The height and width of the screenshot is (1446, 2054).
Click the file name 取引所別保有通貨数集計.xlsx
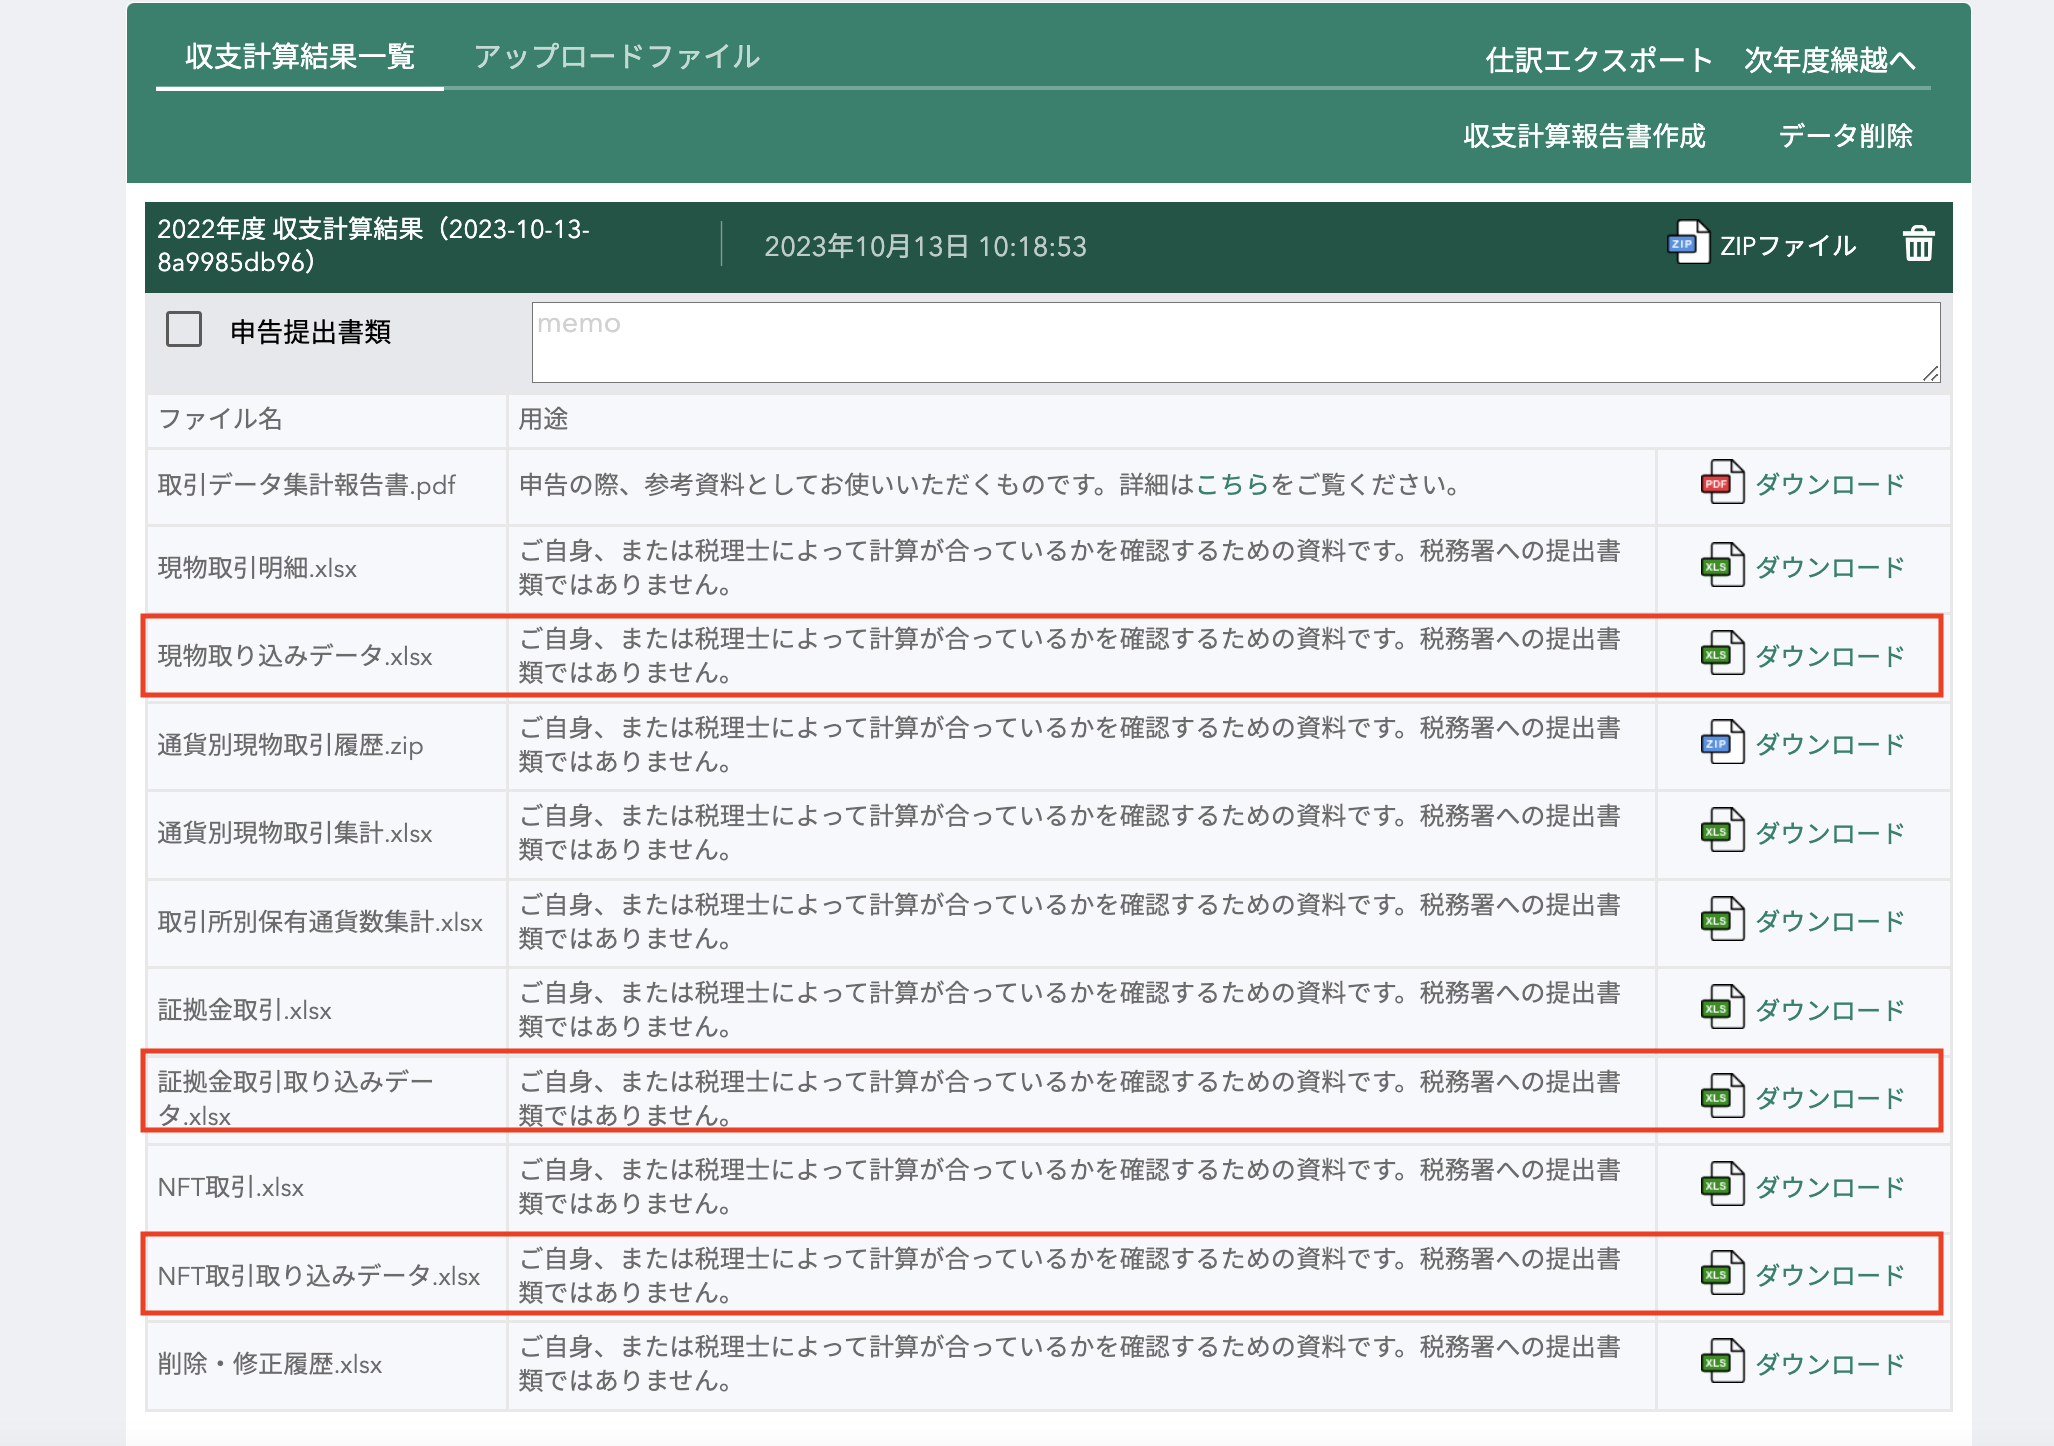point(320,922)
